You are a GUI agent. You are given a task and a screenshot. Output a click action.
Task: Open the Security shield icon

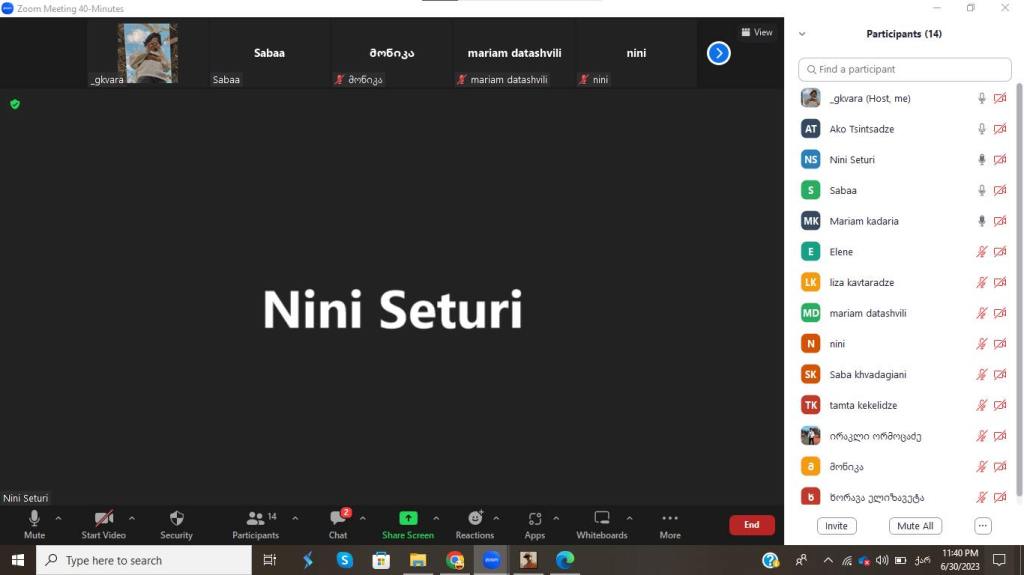(176, 518)
